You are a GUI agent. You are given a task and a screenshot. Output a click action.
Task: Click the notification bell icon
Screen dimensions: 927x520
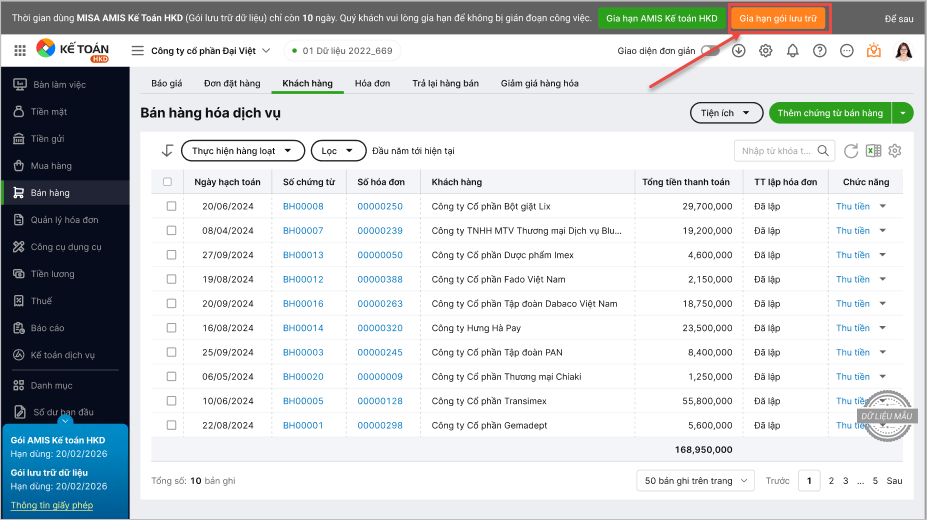pos(793,51)
